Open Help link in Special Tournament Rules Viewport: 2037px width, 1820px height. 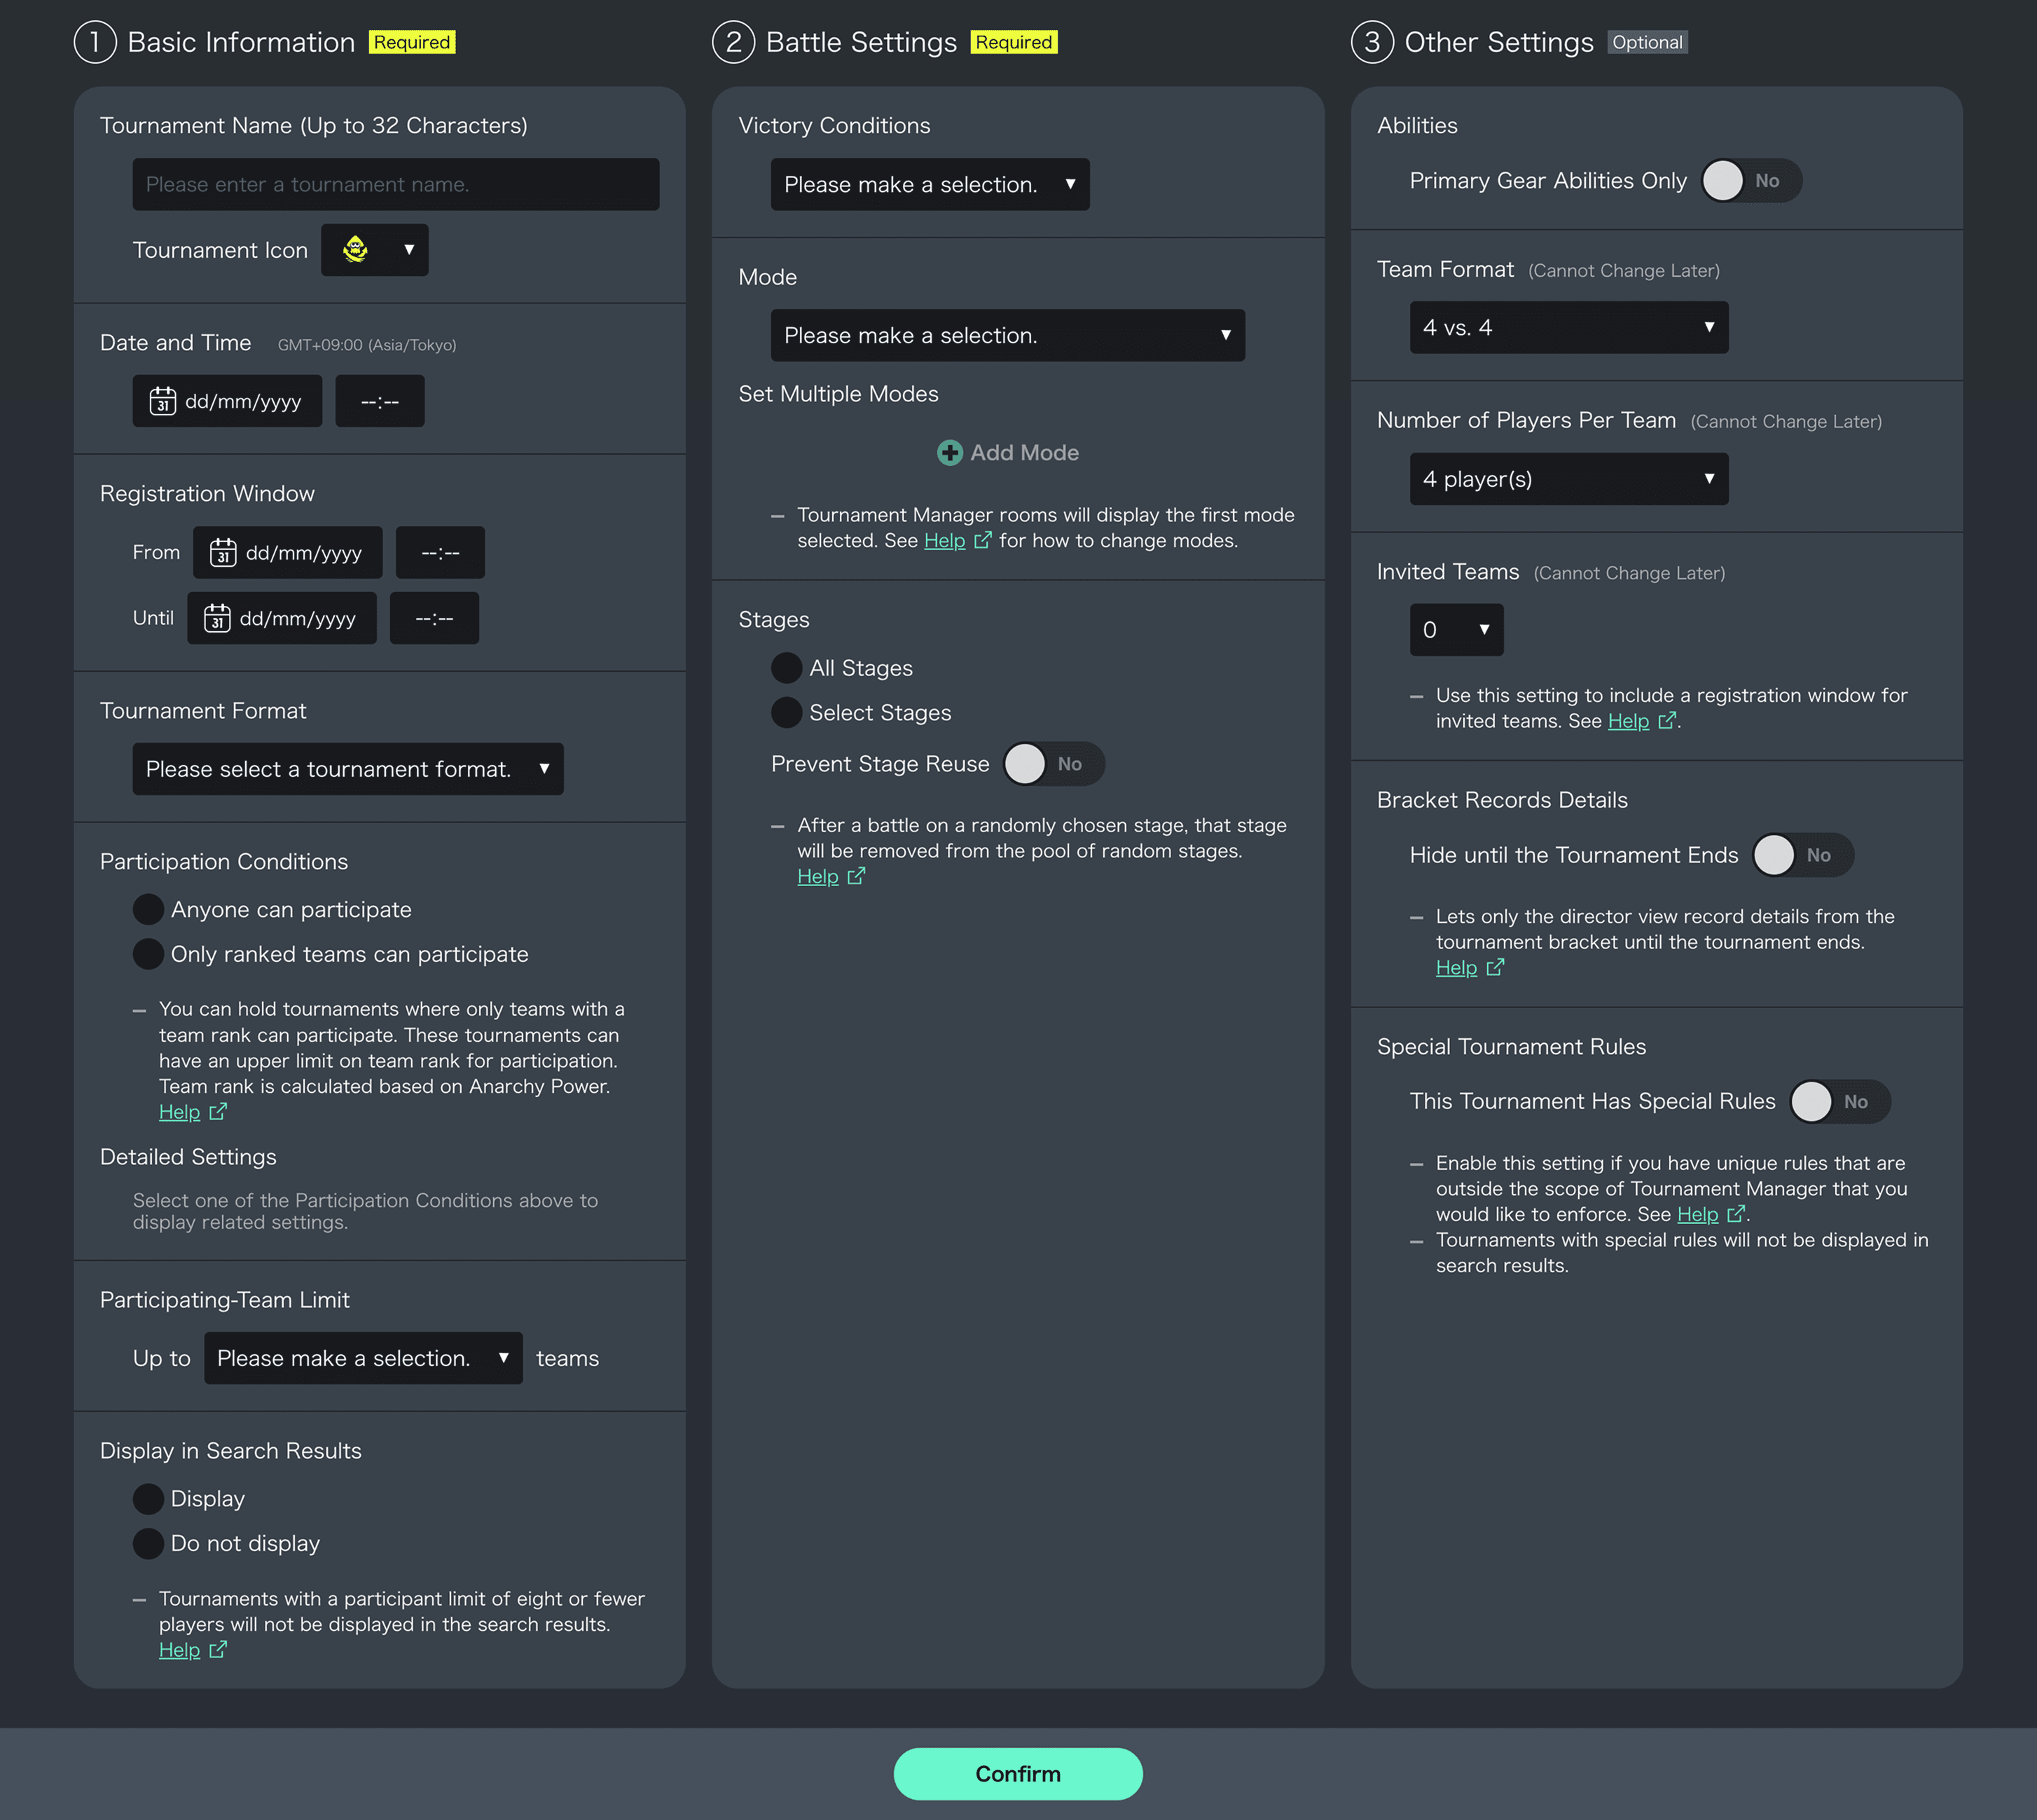(1697, 1215)
